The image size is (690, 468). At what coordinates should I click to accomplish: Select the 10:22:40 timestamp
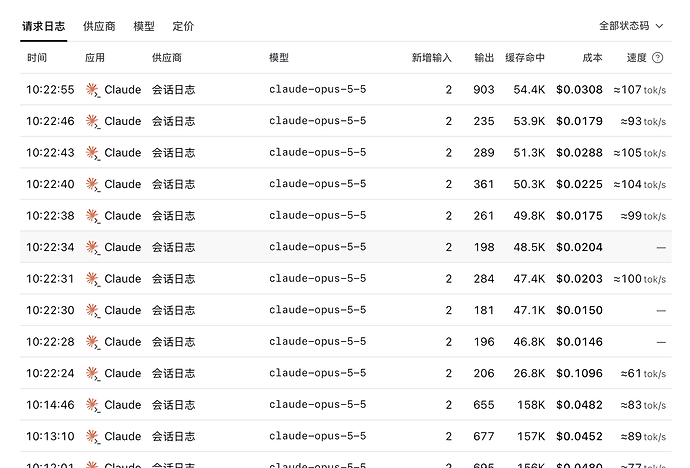coord(50,184)
